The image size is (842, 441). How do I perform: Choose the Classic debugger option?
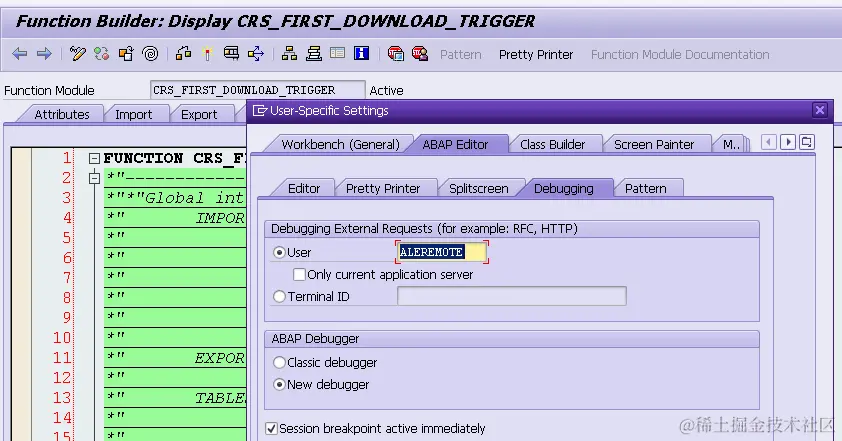pos(279,363)
